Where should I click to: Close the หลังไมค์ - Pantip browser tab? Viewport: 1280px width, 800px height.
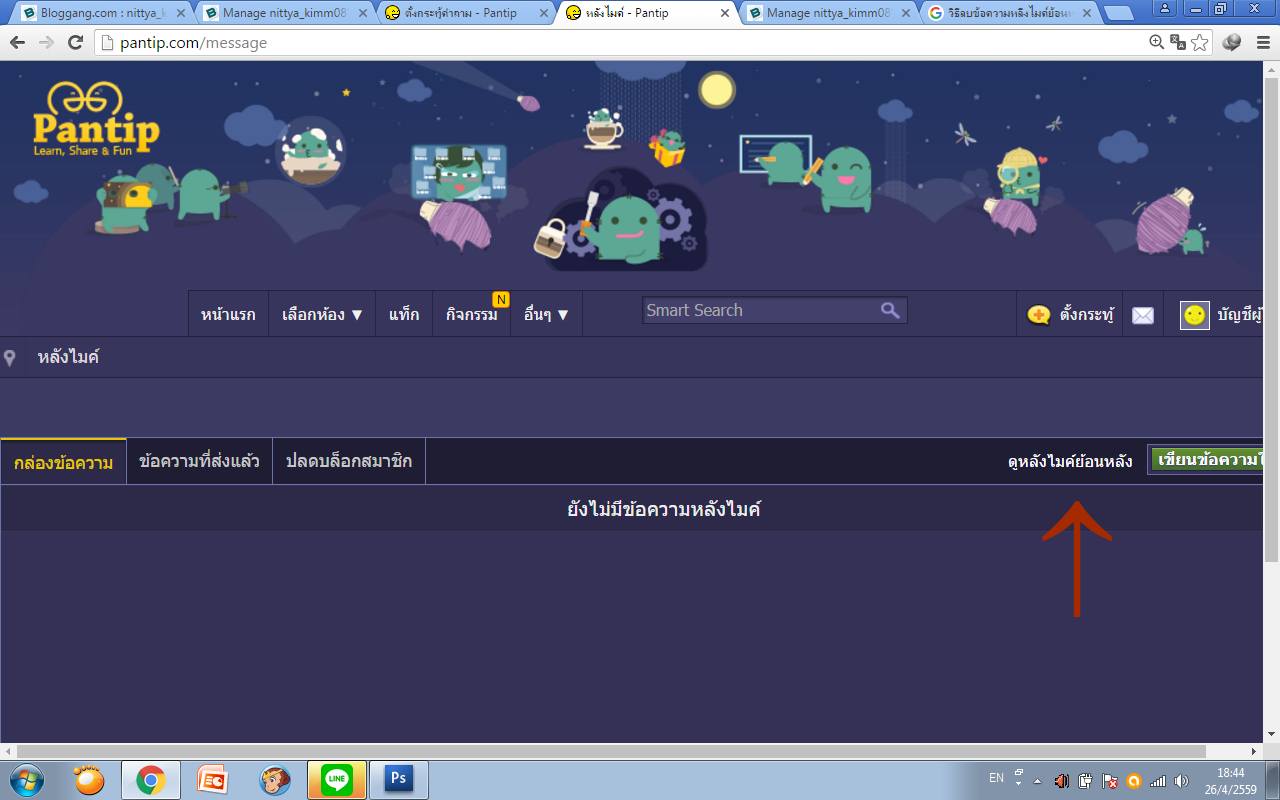pos(723,13)
